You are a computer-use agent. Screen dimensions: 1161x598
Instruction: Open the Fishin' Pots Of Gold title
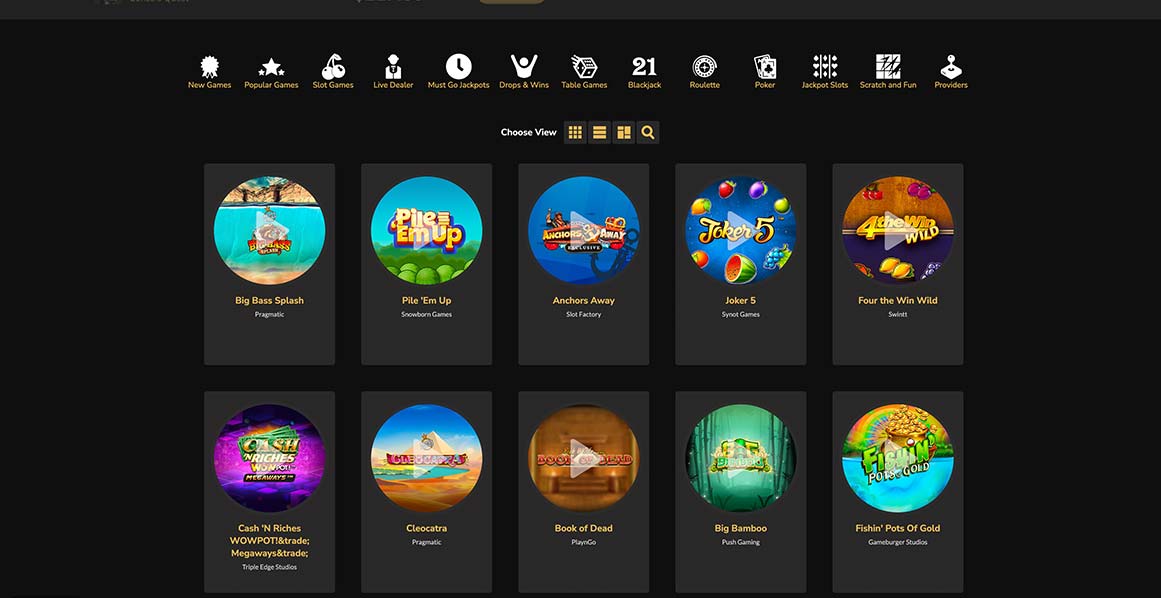pos(897,528)
